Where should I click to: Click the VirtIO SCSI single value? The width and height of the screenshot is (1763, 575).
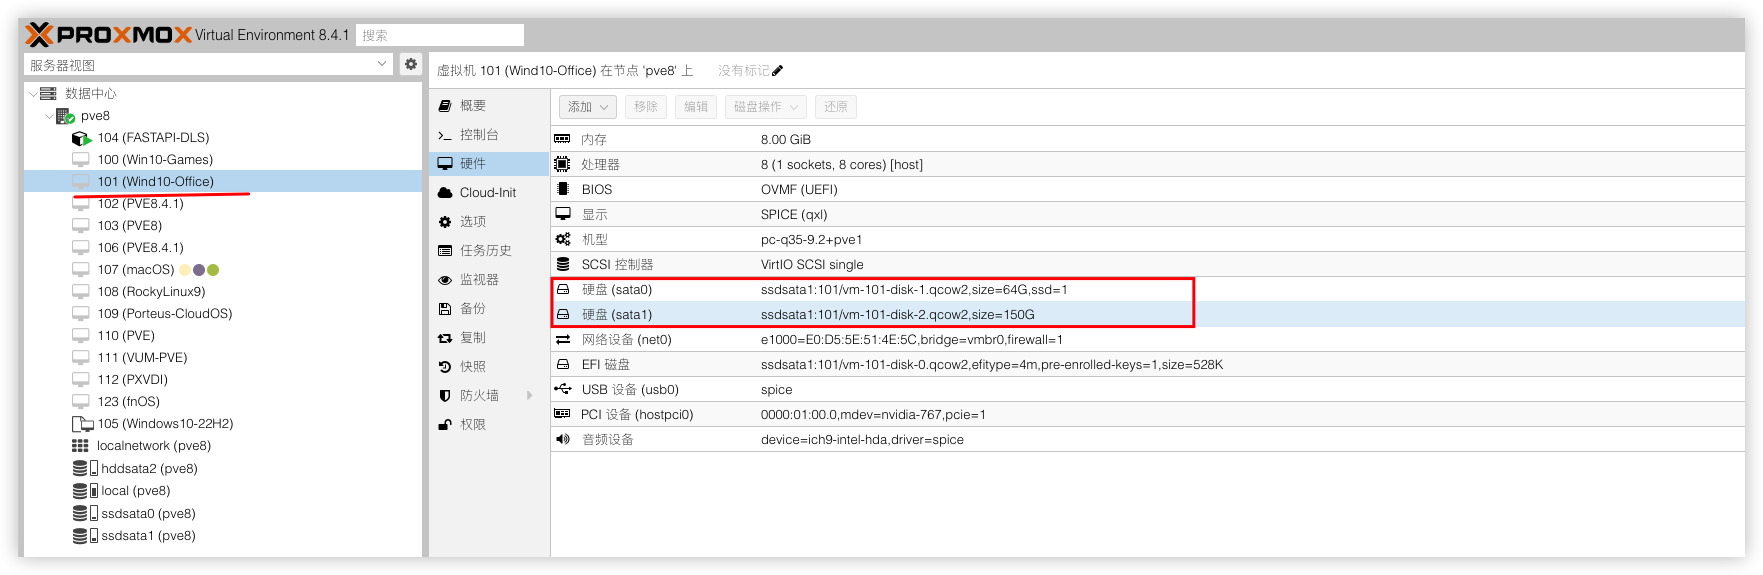pyautogui.click(x=812, y=265)
